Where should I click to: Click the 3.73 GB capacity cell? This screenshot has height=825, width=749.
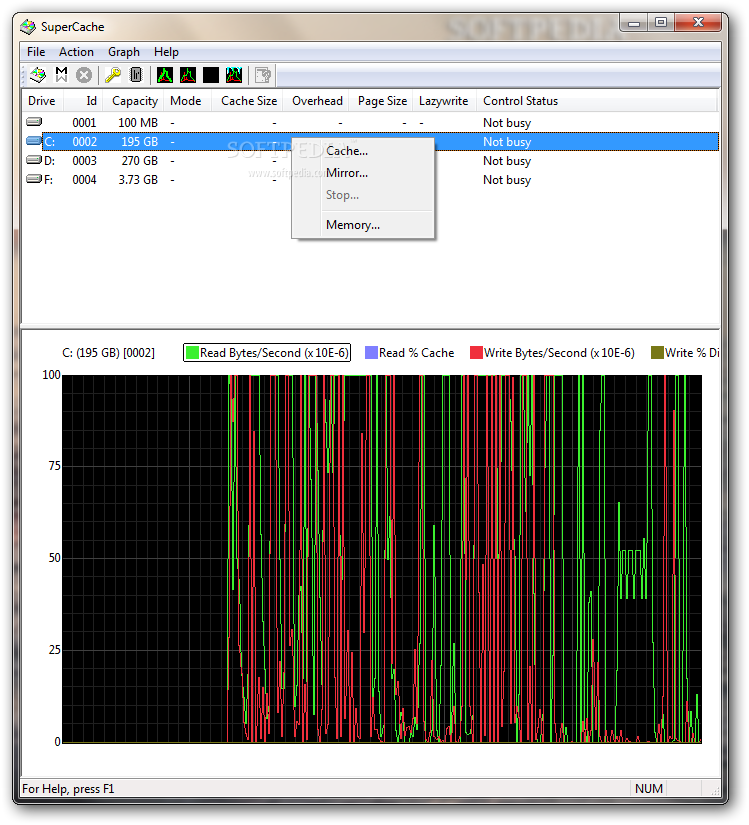click(x=138, y=179)
